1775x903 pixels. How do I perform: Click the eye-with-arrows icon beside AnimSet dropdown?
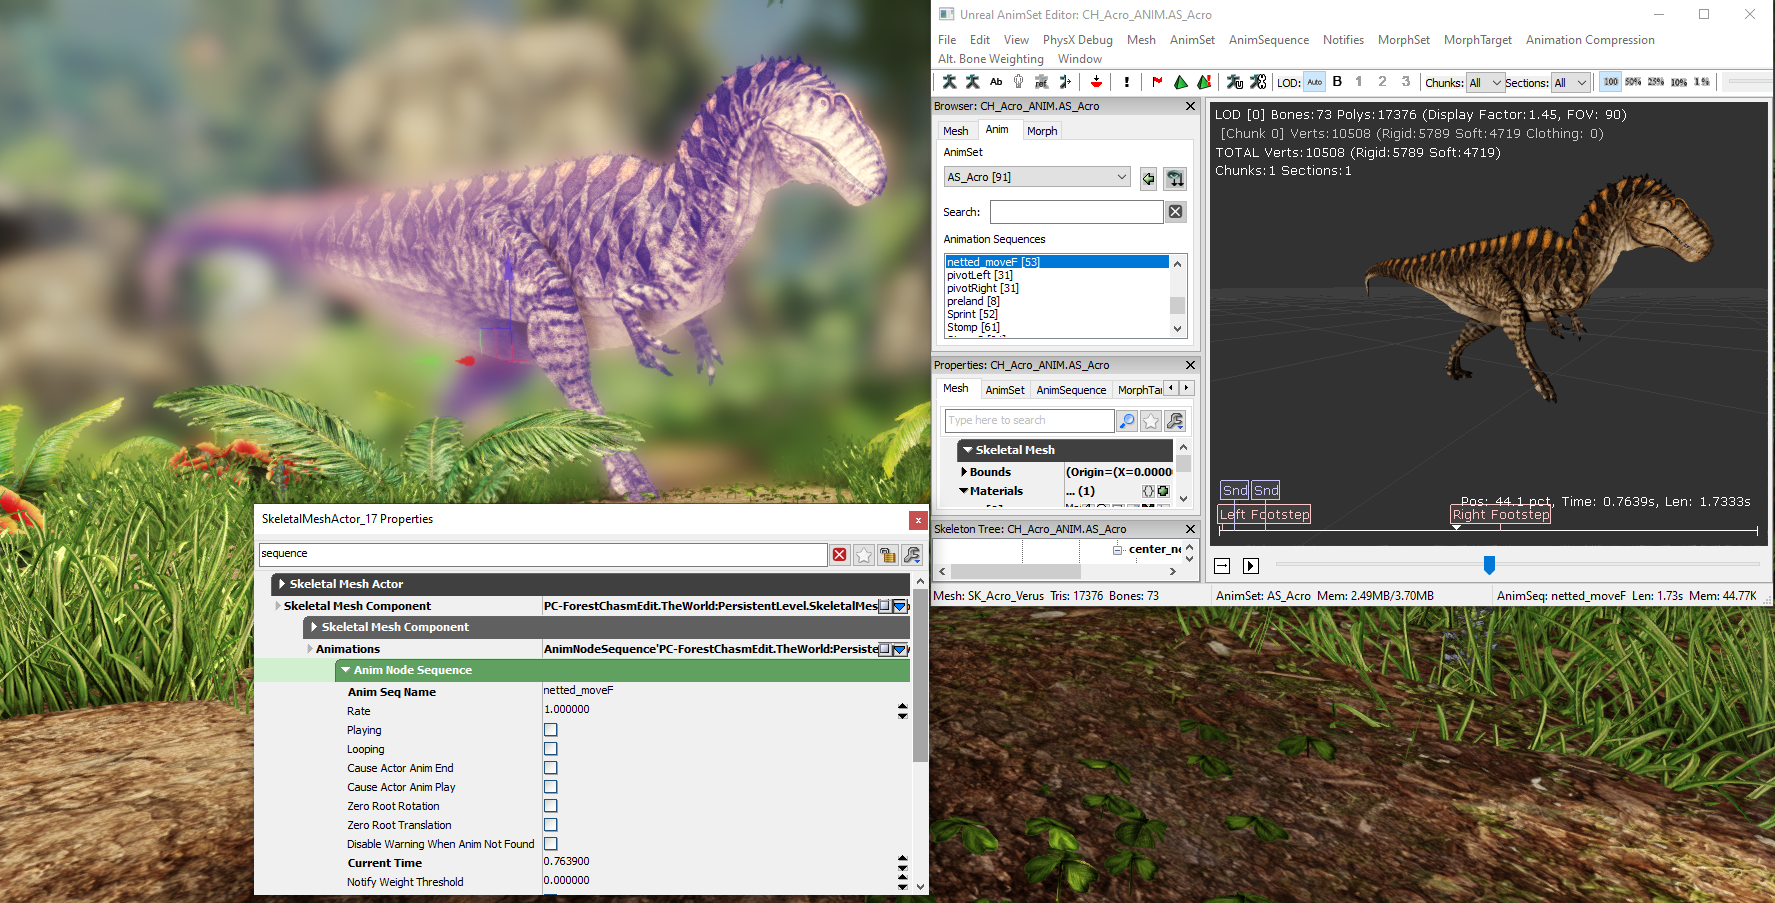(1175, 178)
